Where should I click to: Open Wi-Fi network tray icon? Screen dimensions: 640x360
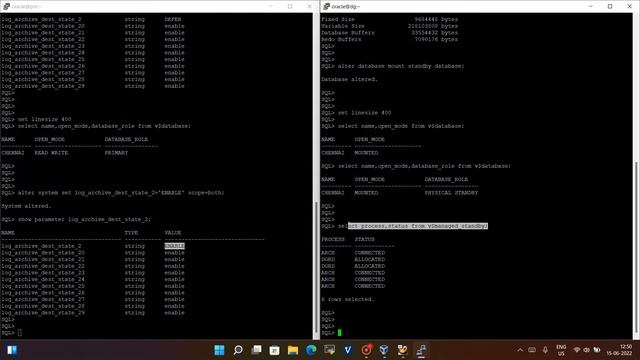coord(577,350)
